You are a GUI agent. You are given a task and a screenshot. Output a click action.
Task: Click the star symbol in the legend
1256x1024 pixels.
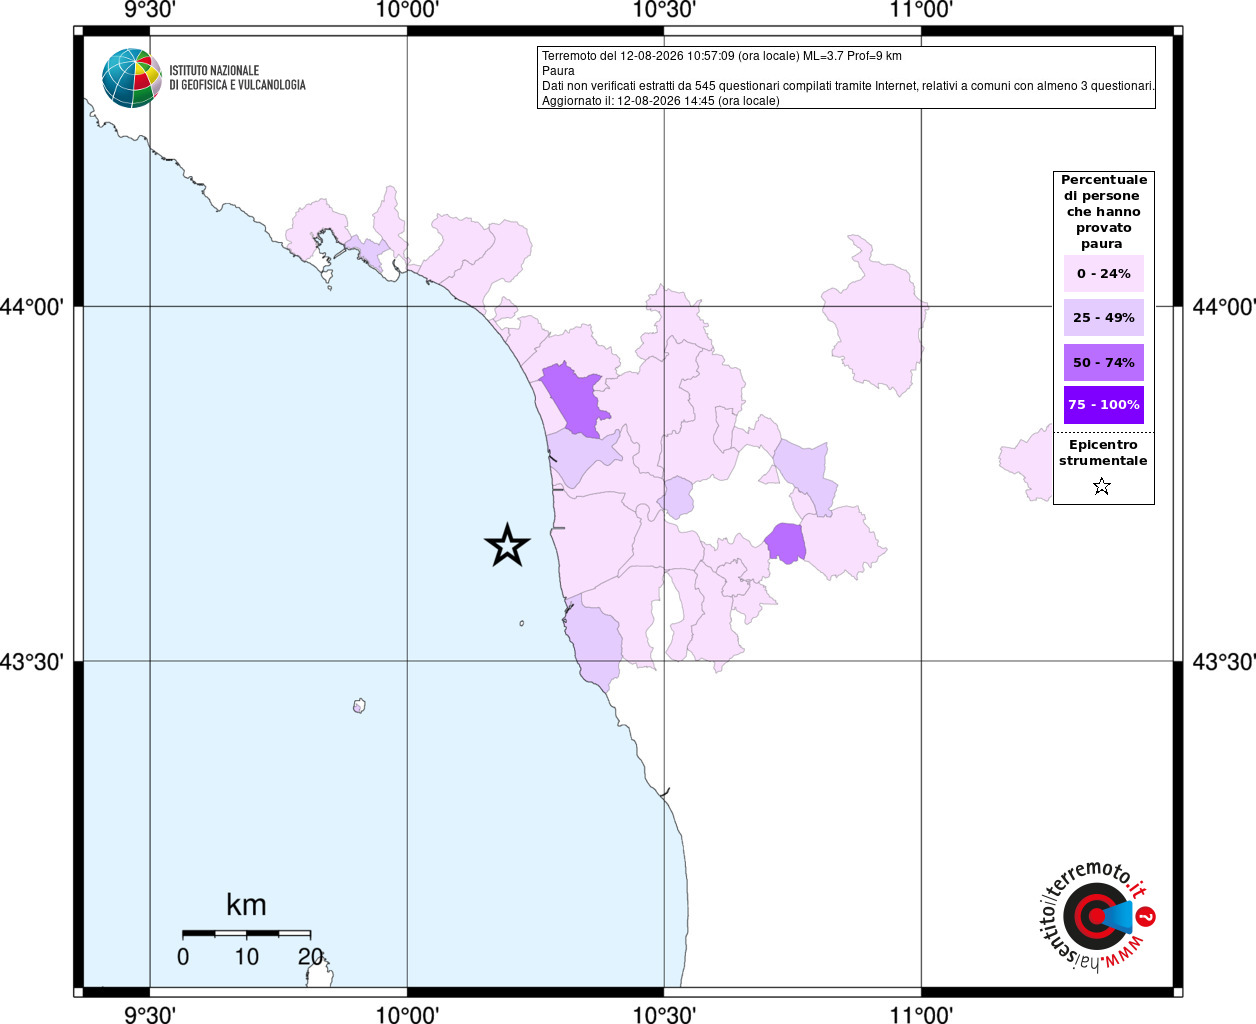[1102, 486]
